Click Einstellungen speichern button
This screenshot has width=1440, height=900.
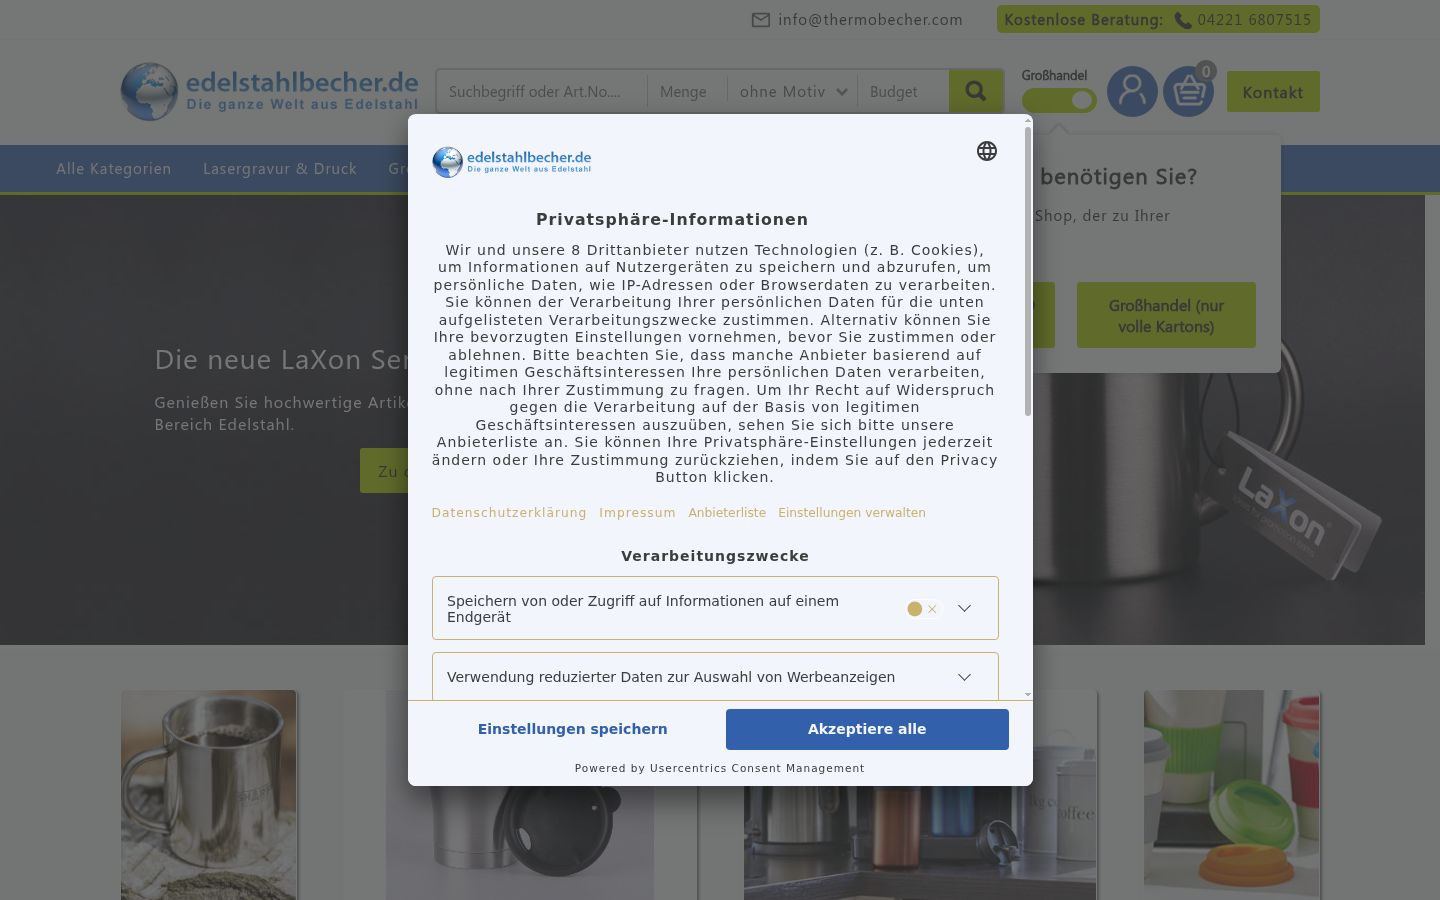tap(572, 729)
